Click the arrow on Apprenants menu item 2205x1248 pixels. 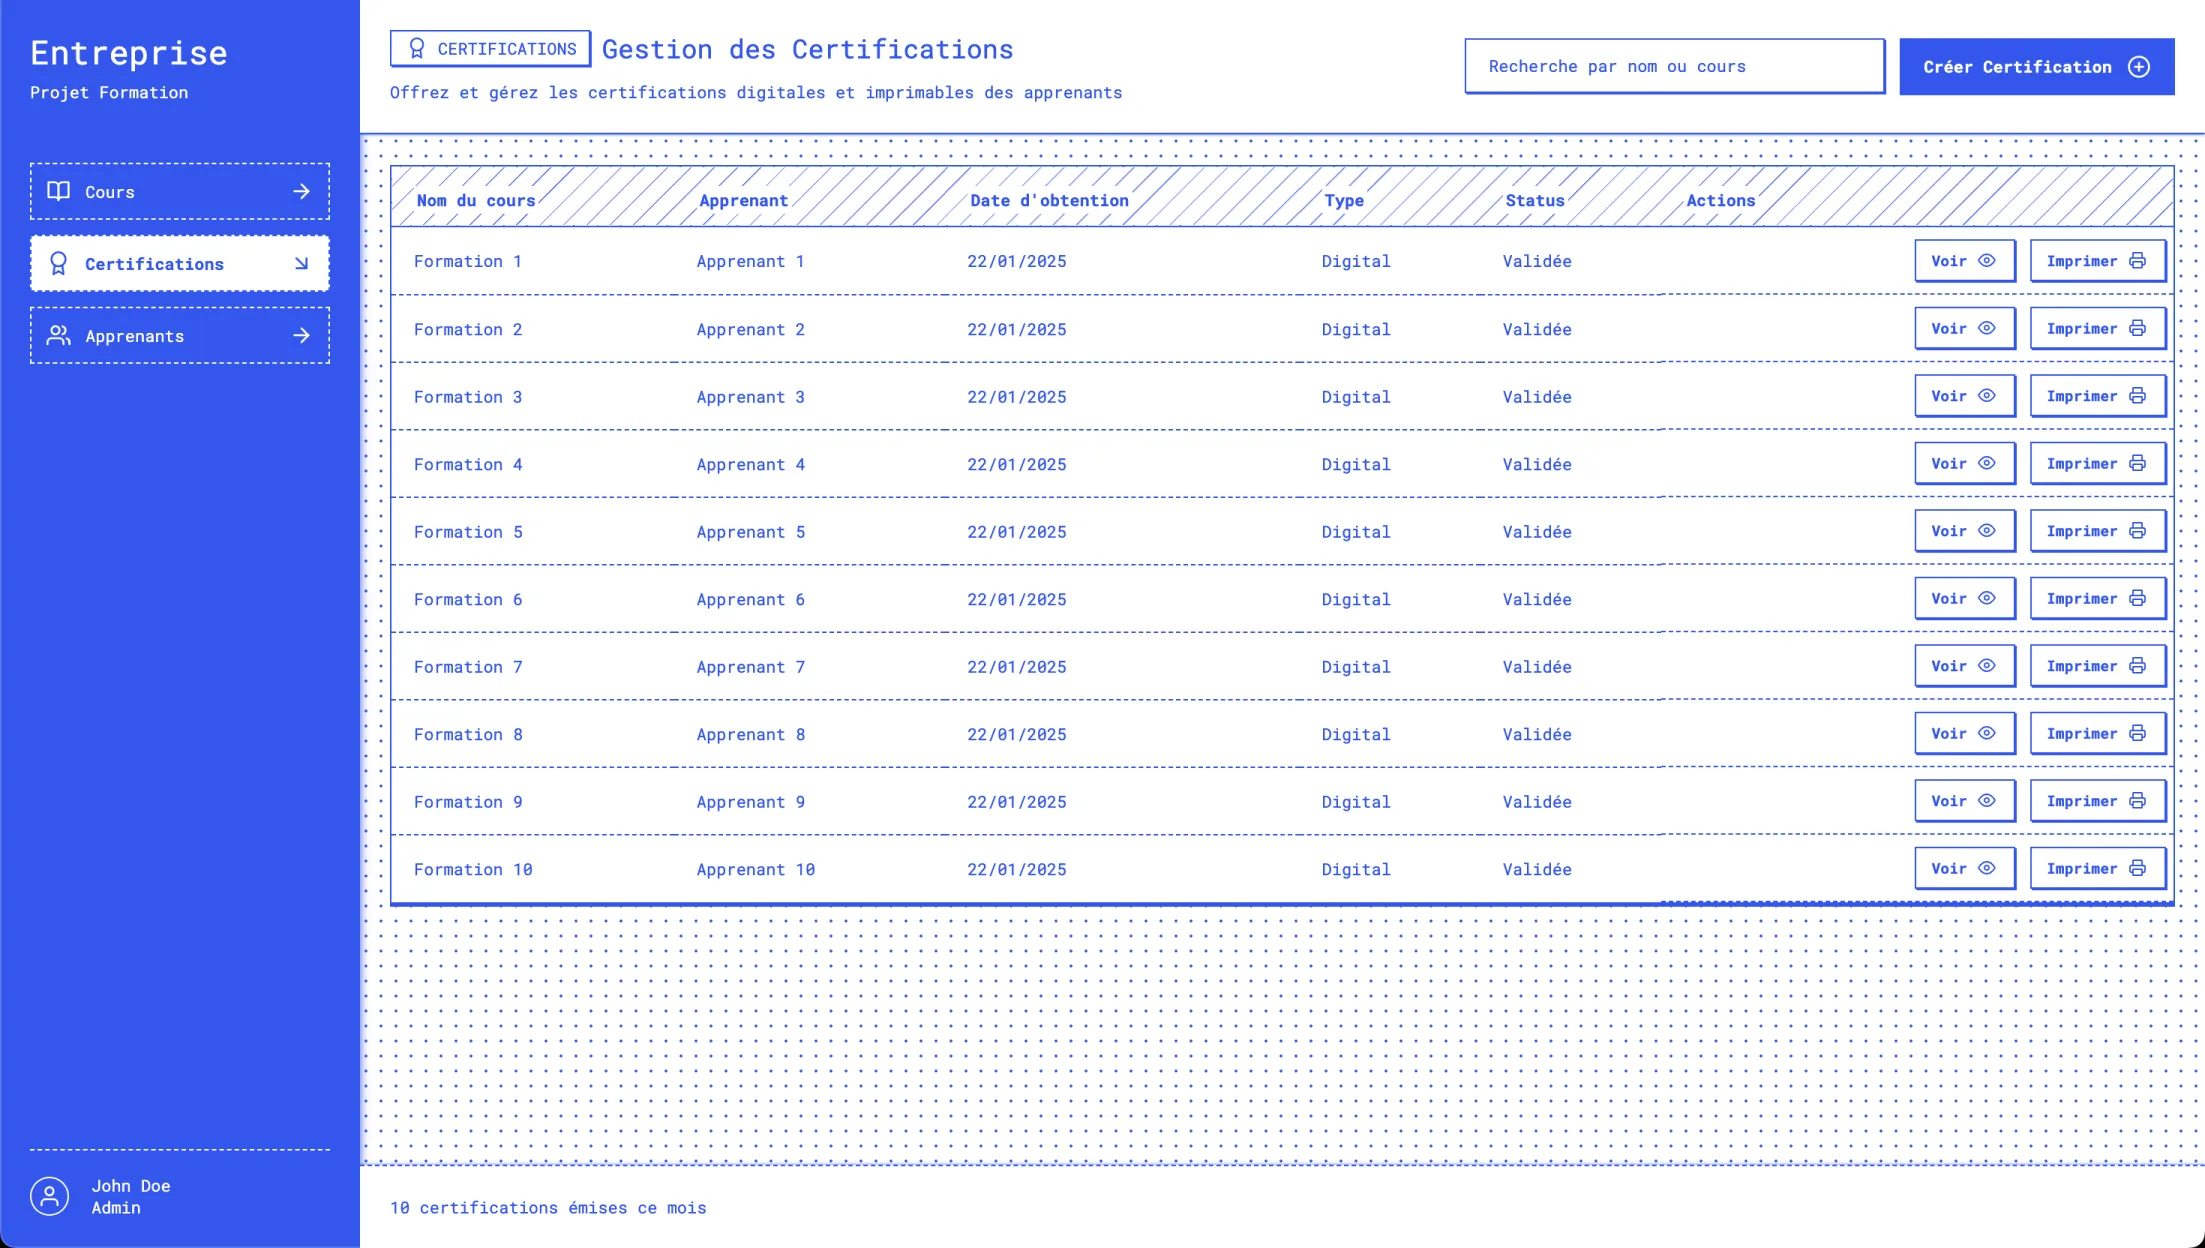(301, 335)
